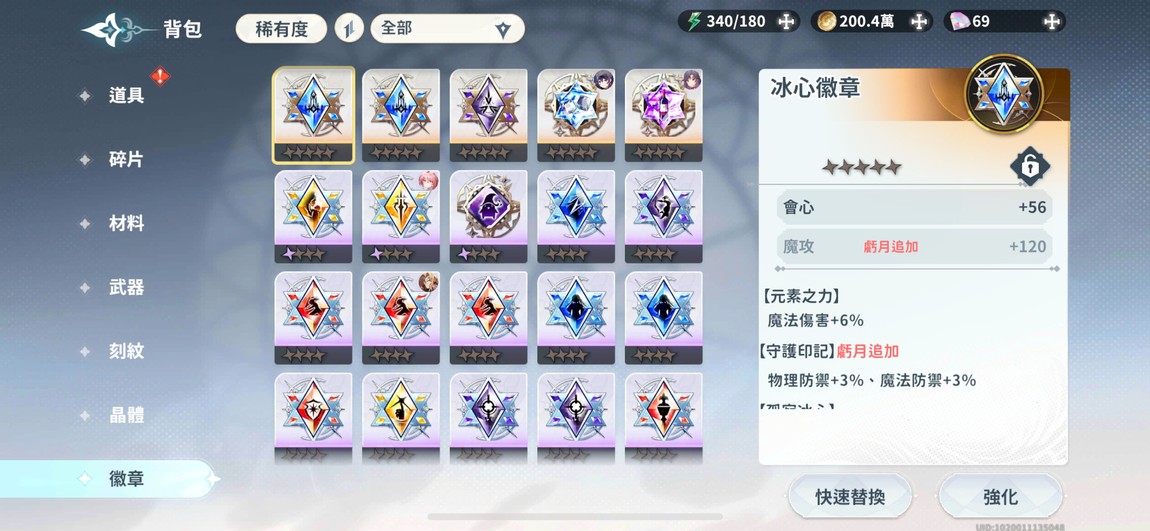Screen dimensions: 1150x531
Task: Select the blue lightning emblem in second row
Action: [576, 216]
